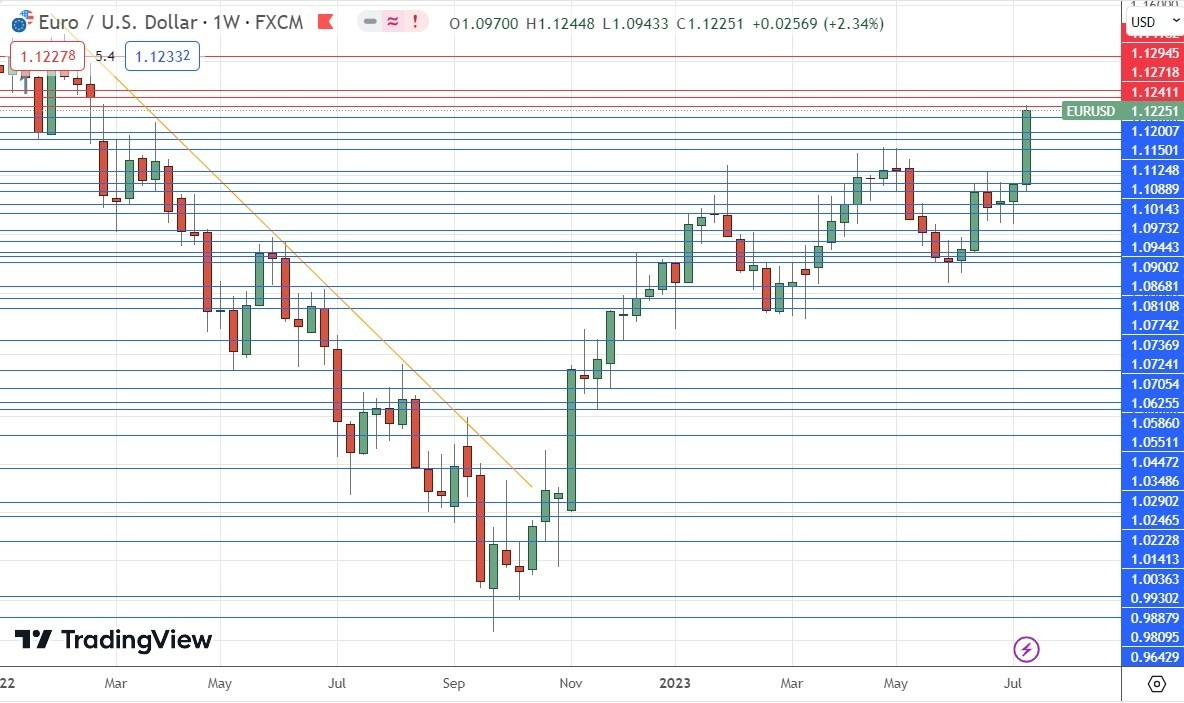
Task: Open chart settings hexagon gear icon
Action: [x=1156, y=684]
